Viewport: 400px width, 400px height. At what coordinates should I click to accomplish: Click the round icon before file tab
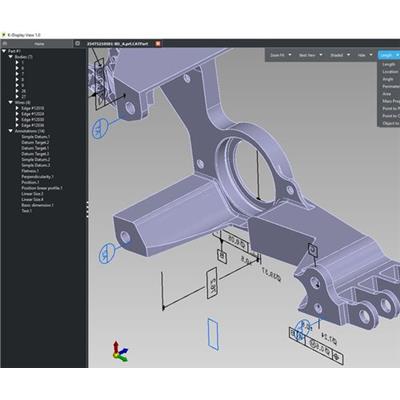(x=78, y=43)
